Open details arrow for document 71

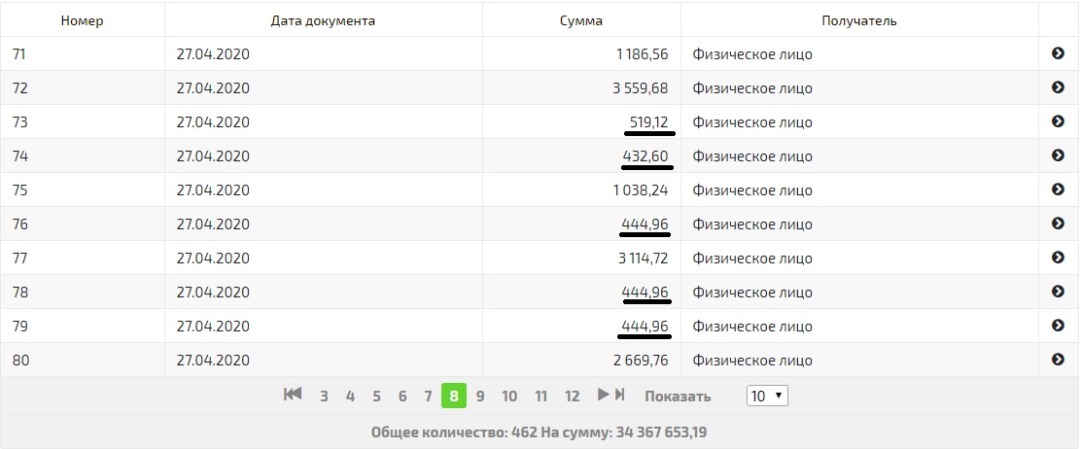click(1058, 54)
